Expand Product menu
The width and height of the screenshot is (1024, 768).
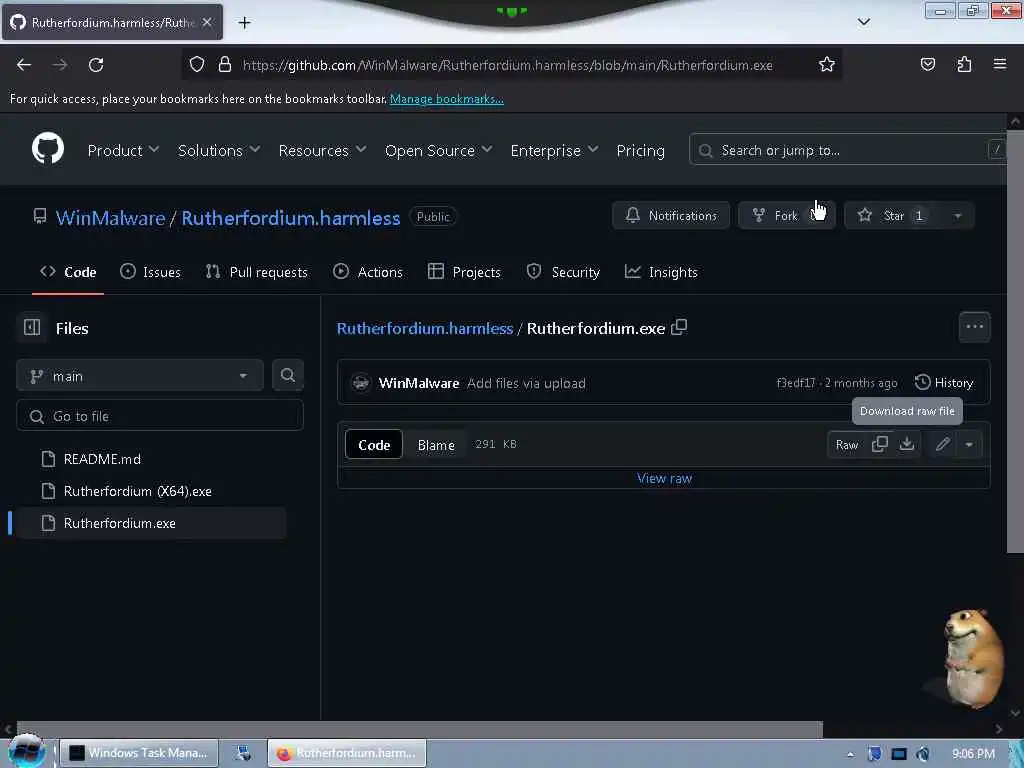pos(123,150)
